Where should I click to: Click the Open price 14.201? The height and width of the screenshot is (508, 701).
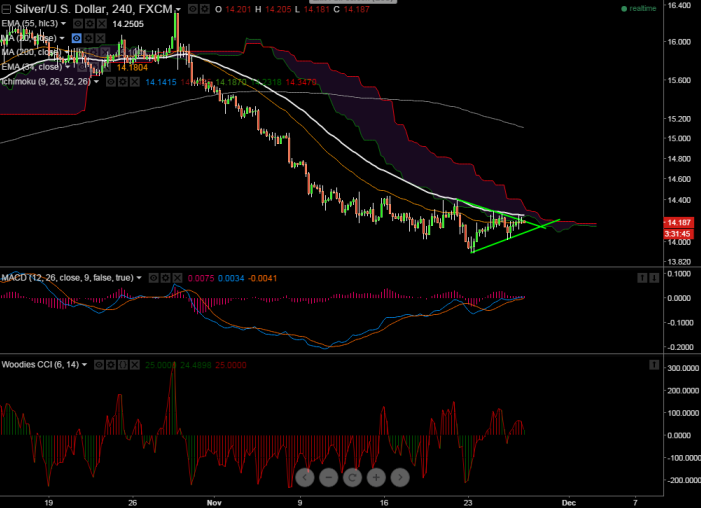click(237, 9)
